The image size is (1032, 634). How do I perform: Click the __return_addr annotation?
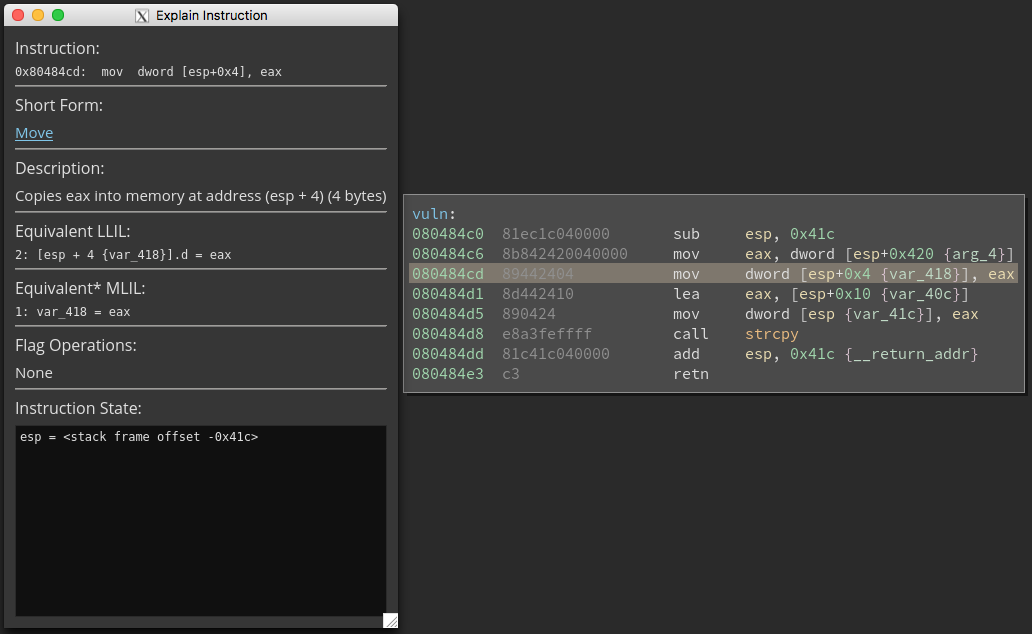click(912, 354)
